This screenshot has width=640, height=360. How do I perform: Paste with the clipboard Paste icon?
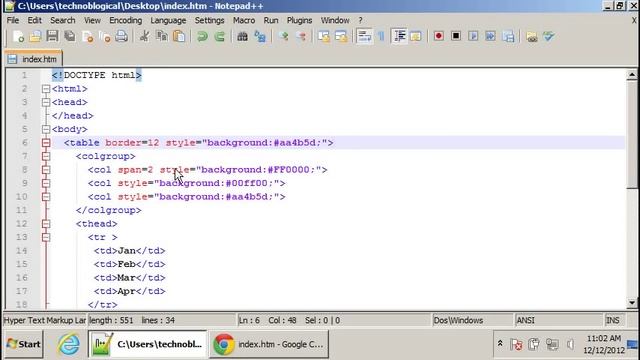[x=179, y=36]
